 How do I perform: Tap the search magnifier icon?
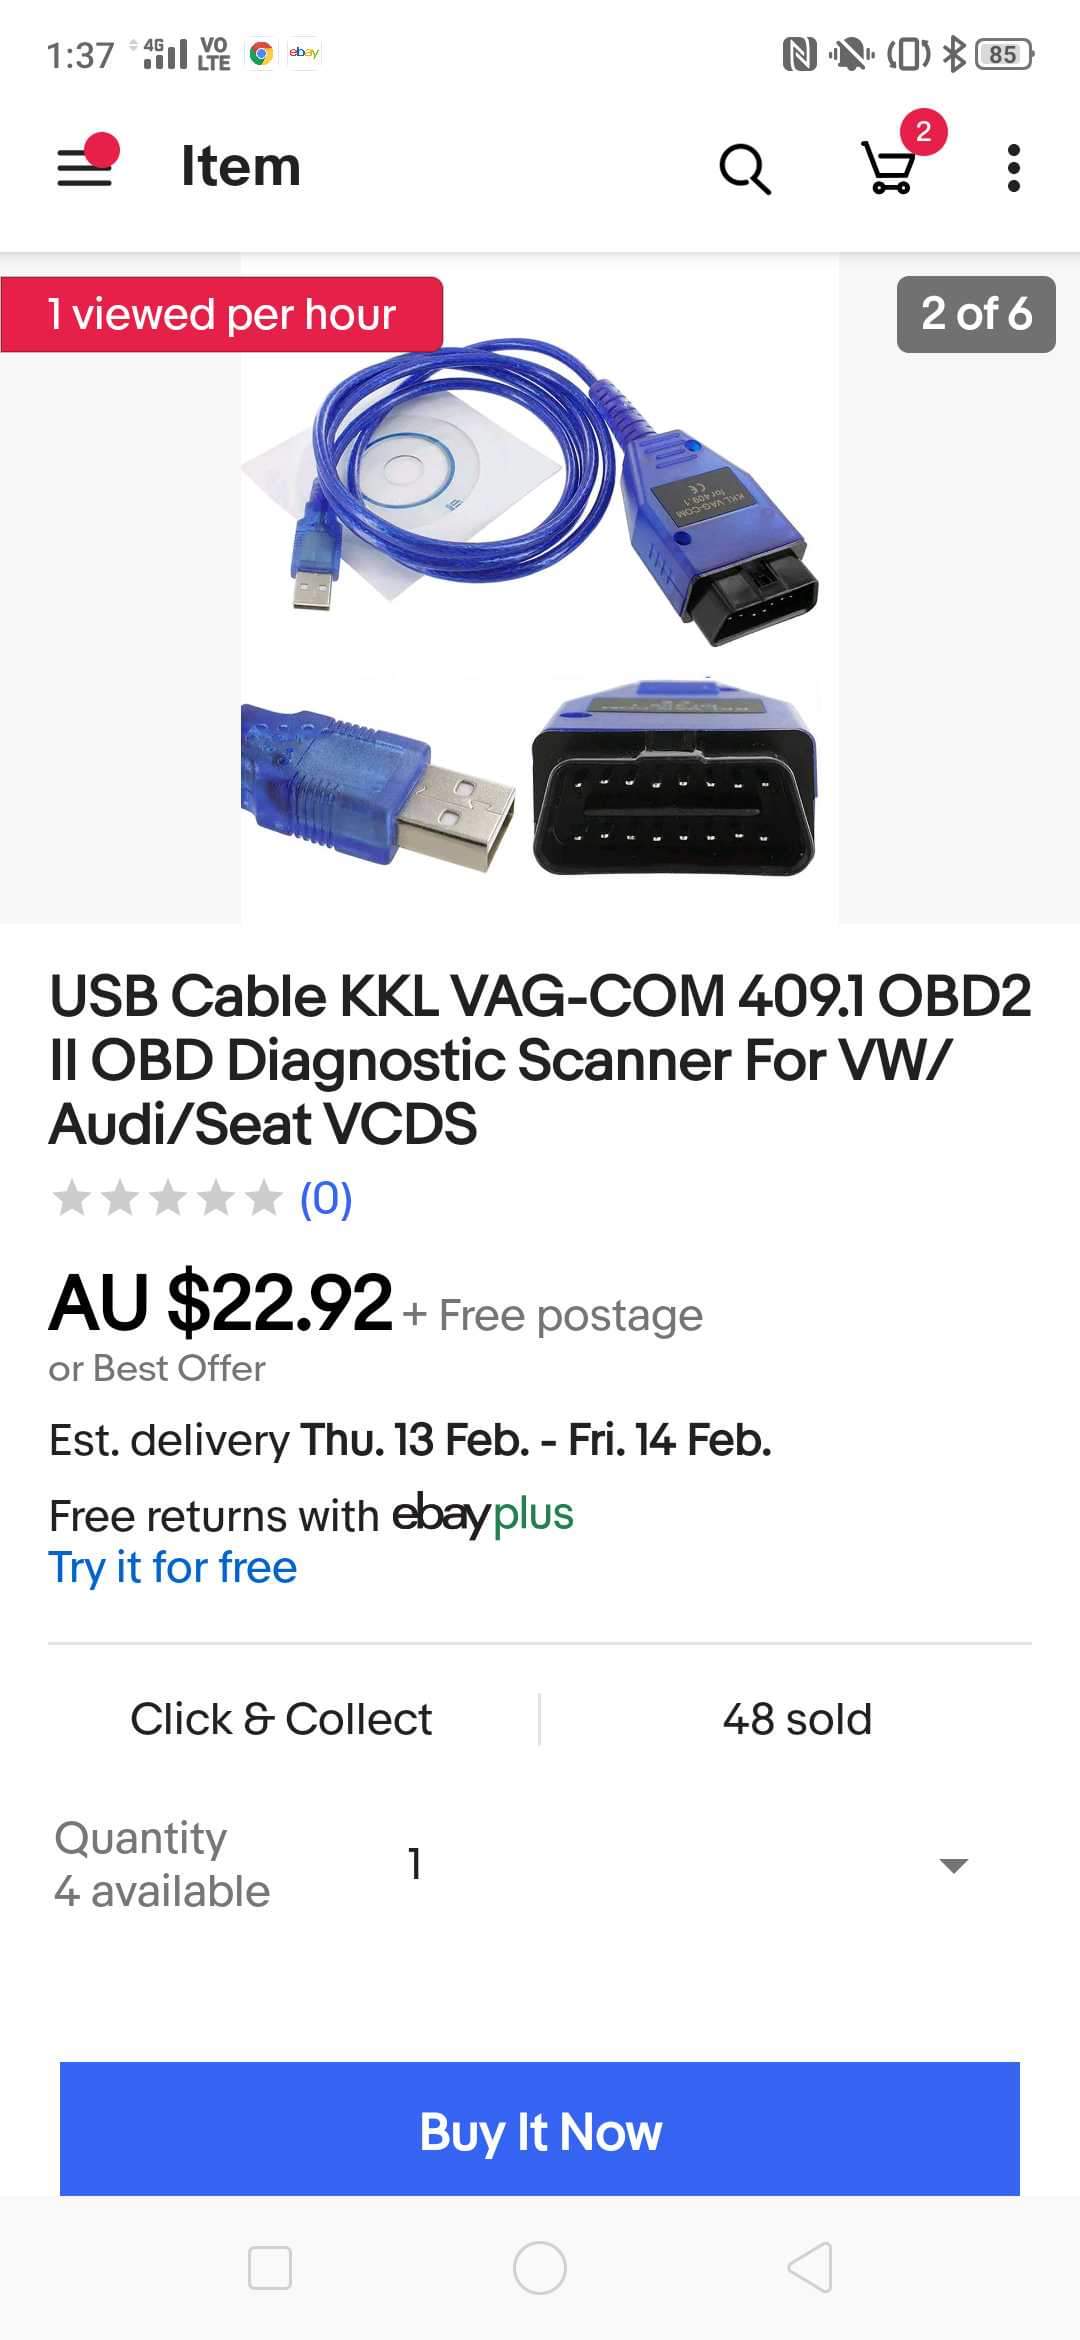coord(745,168)
